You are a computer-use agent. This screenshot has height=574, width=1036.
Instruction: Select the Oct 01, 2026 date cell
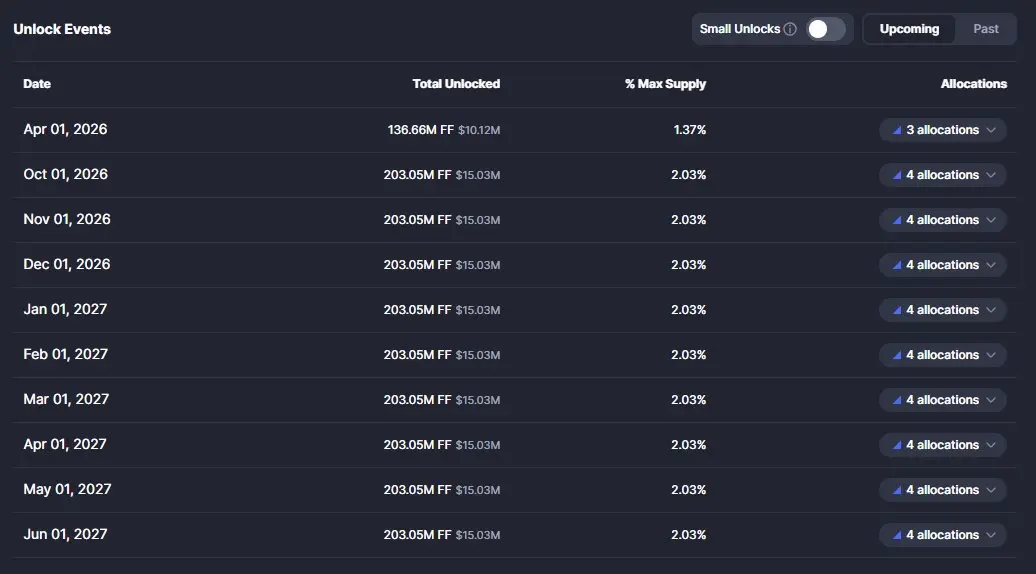pyautogui.click(x=66, y=175)
